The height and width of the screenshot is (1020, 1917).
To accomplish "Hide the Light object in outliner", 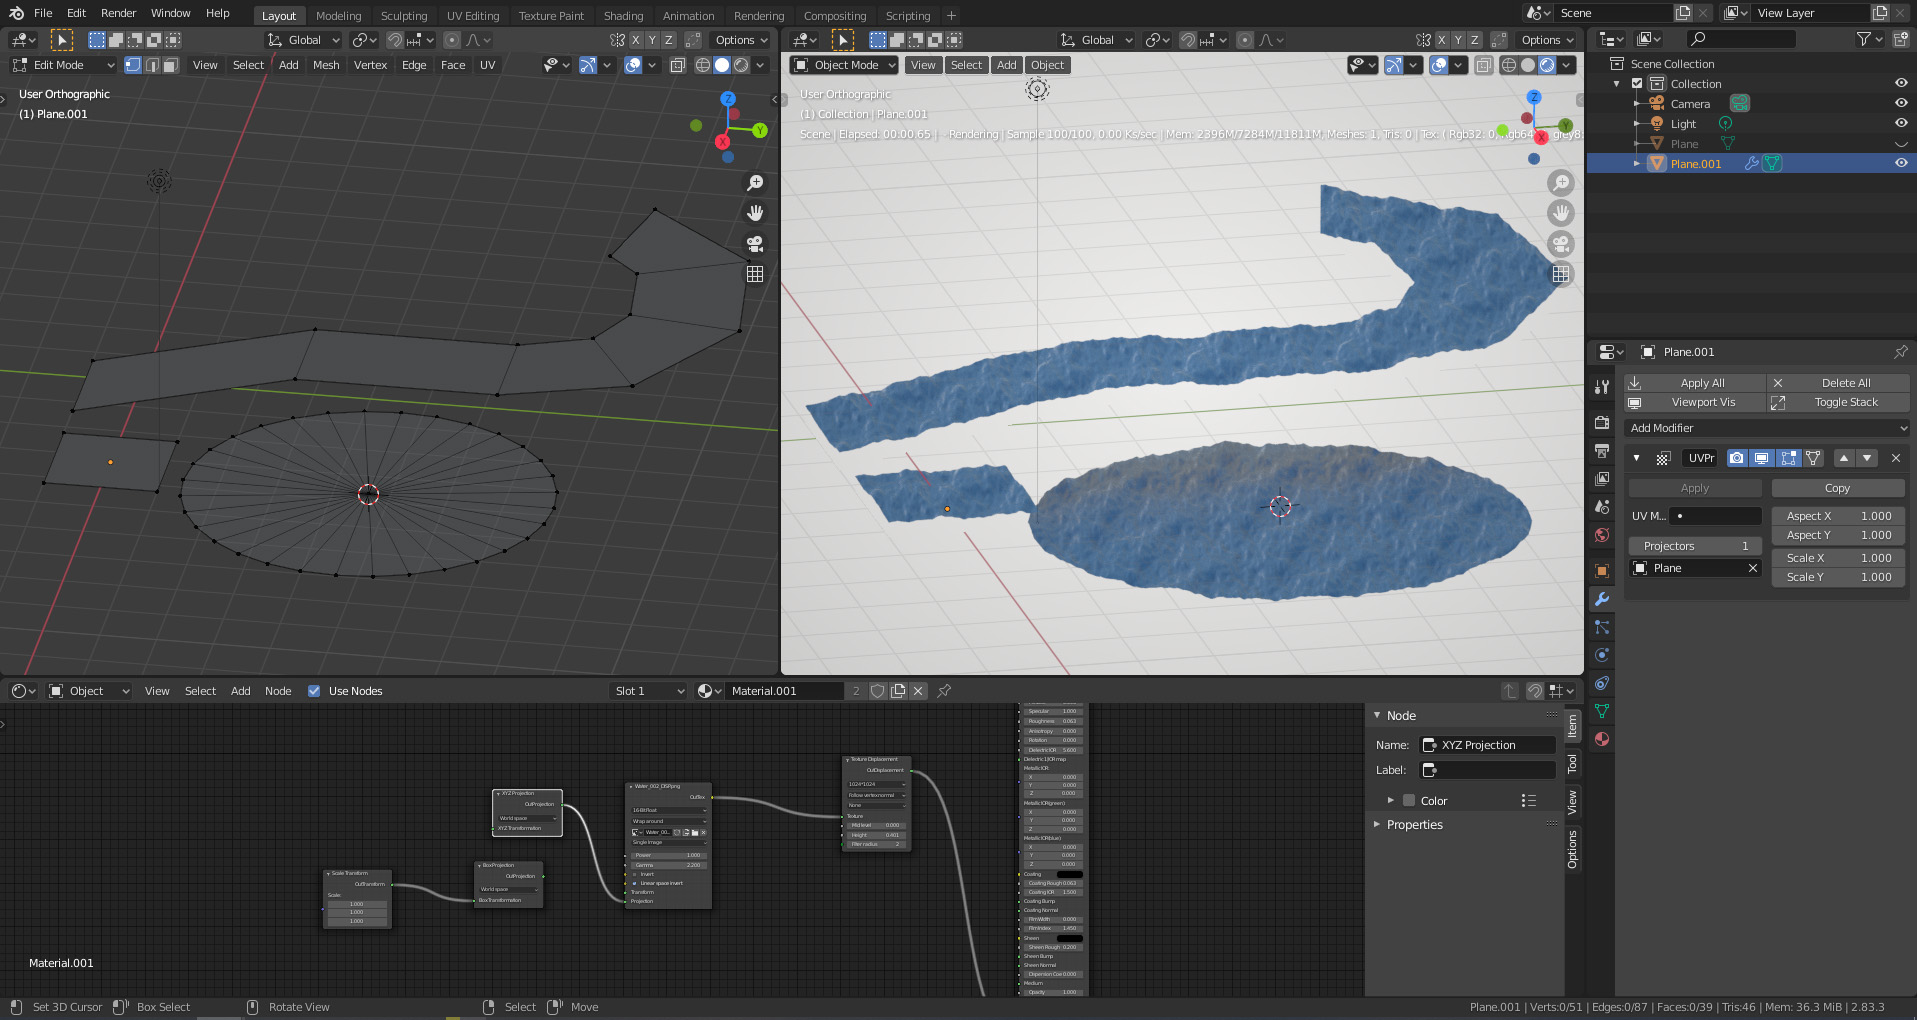I will coord(1900,123).
